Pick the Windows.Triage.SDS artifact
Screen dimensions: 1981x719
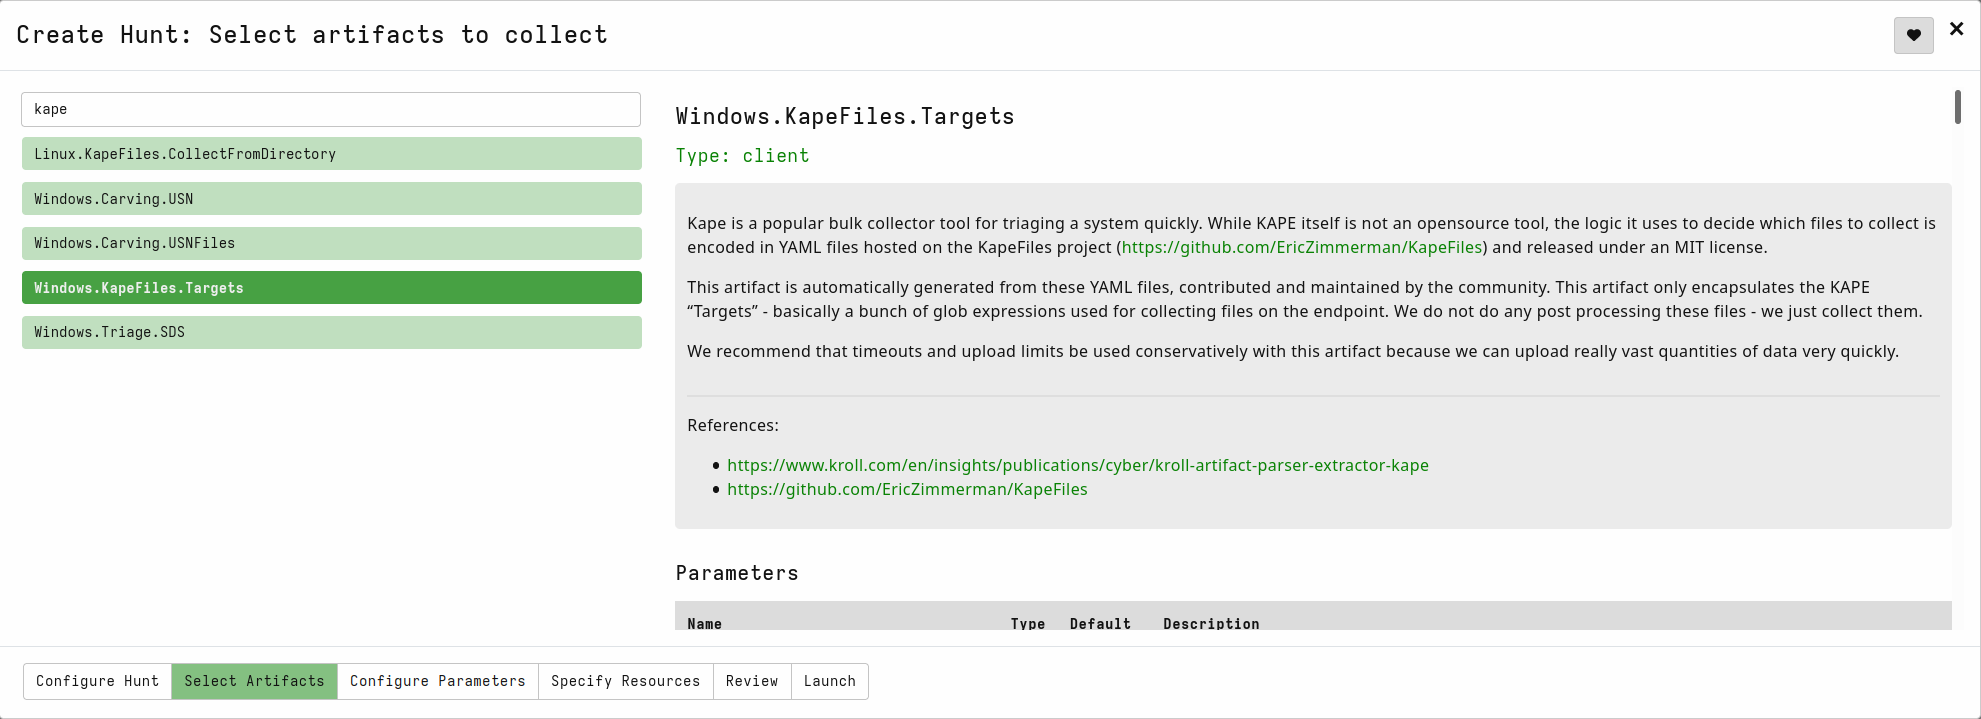tap(331, 332)
